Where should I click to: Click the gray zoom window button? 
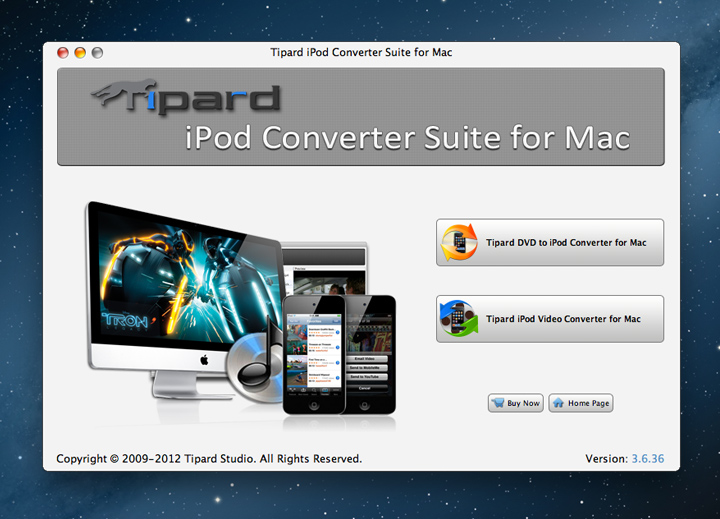point(97,53)
